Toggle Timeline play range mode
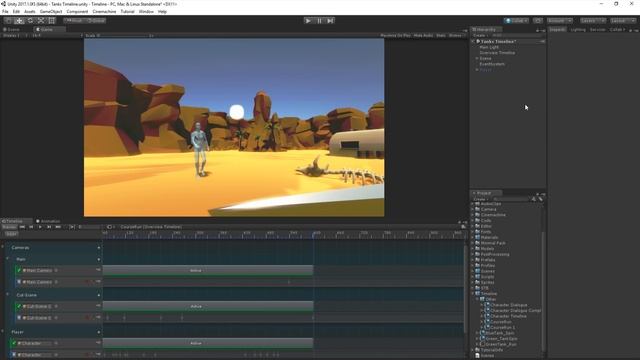Screen dimensions: 640x360 72,227
